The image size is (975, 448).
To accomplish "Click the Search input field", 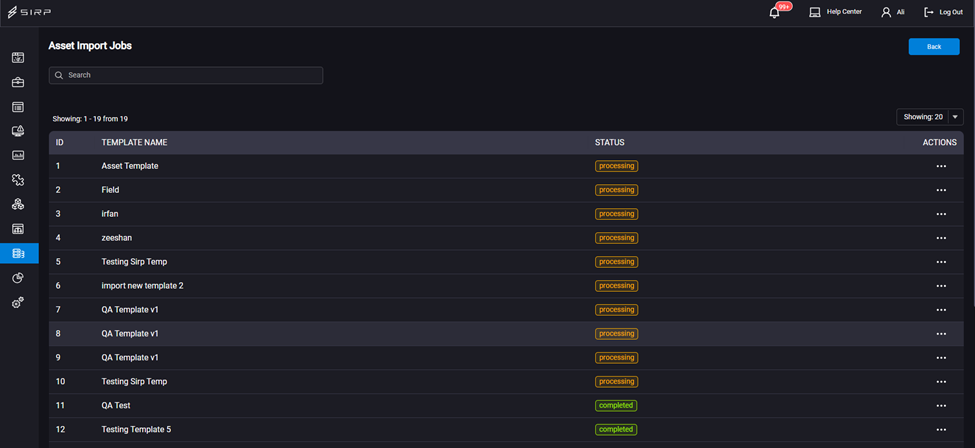I will click(186, 75).
